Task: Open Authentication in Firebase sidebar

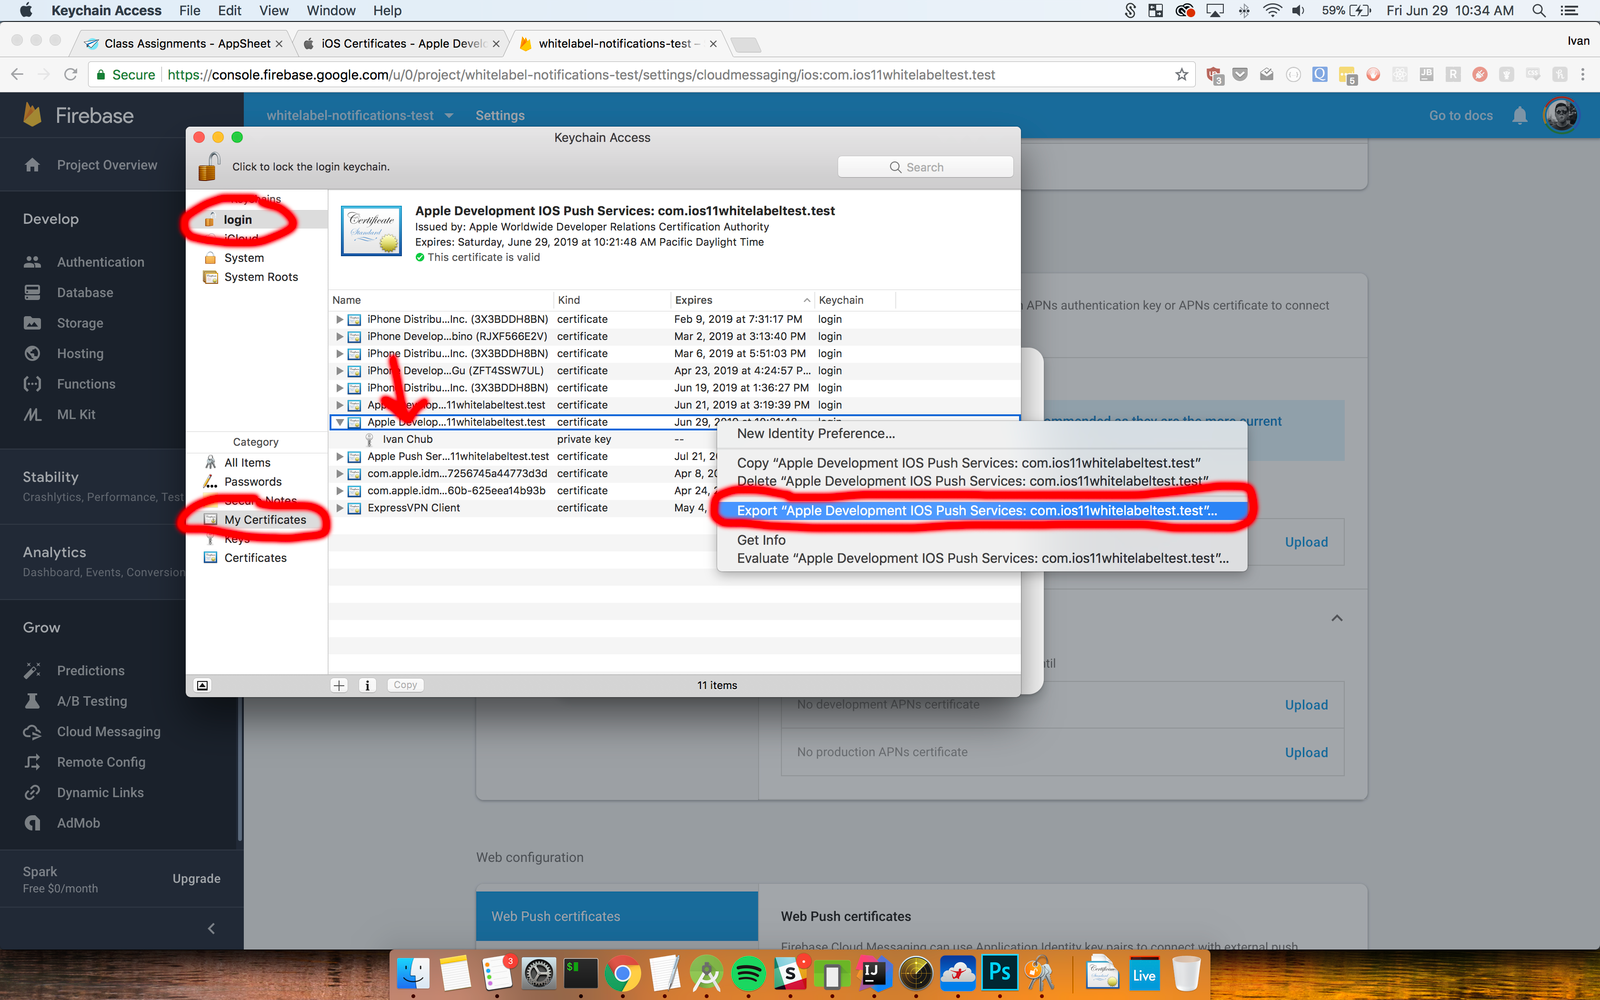Action: coord(100,262)
